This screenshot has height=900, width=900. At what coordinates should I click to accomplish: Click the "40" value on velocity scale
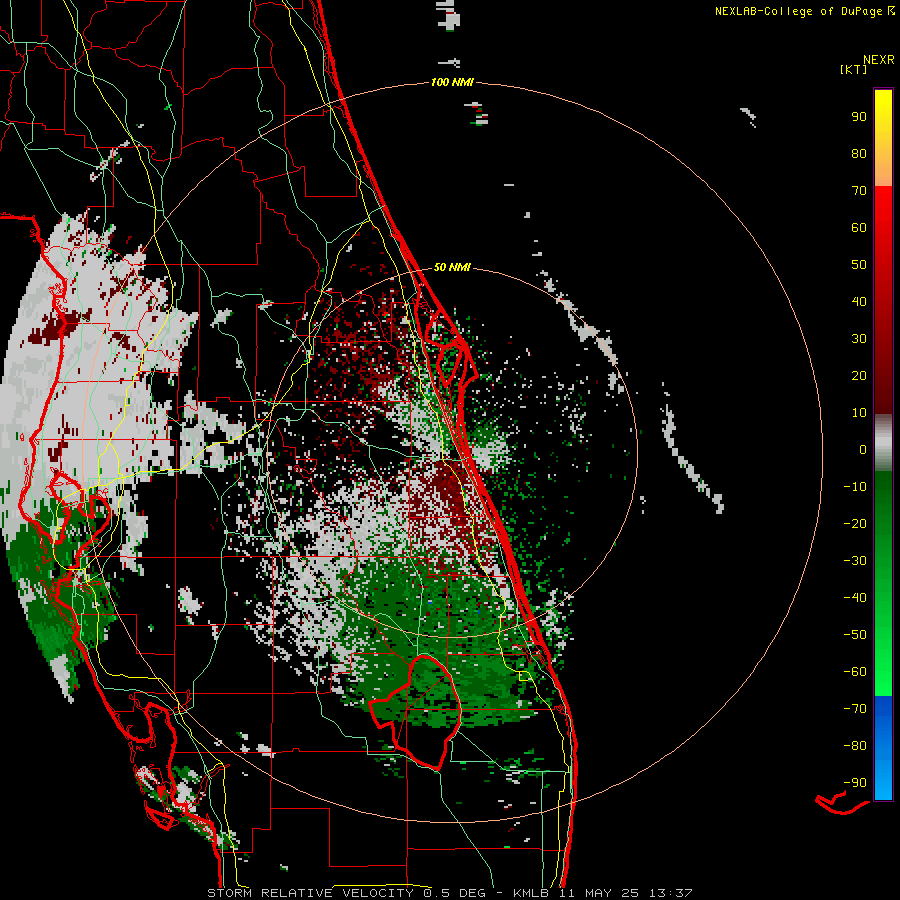(x=859, y=302)
